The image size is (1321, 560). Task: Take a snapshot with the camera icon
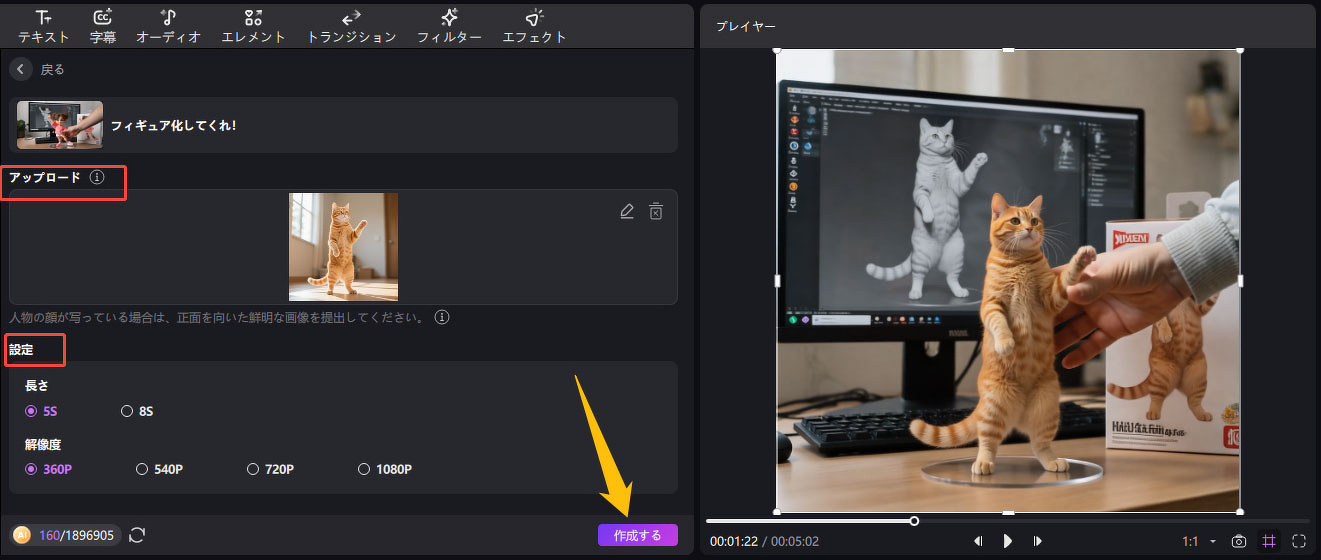(1239, 541)
